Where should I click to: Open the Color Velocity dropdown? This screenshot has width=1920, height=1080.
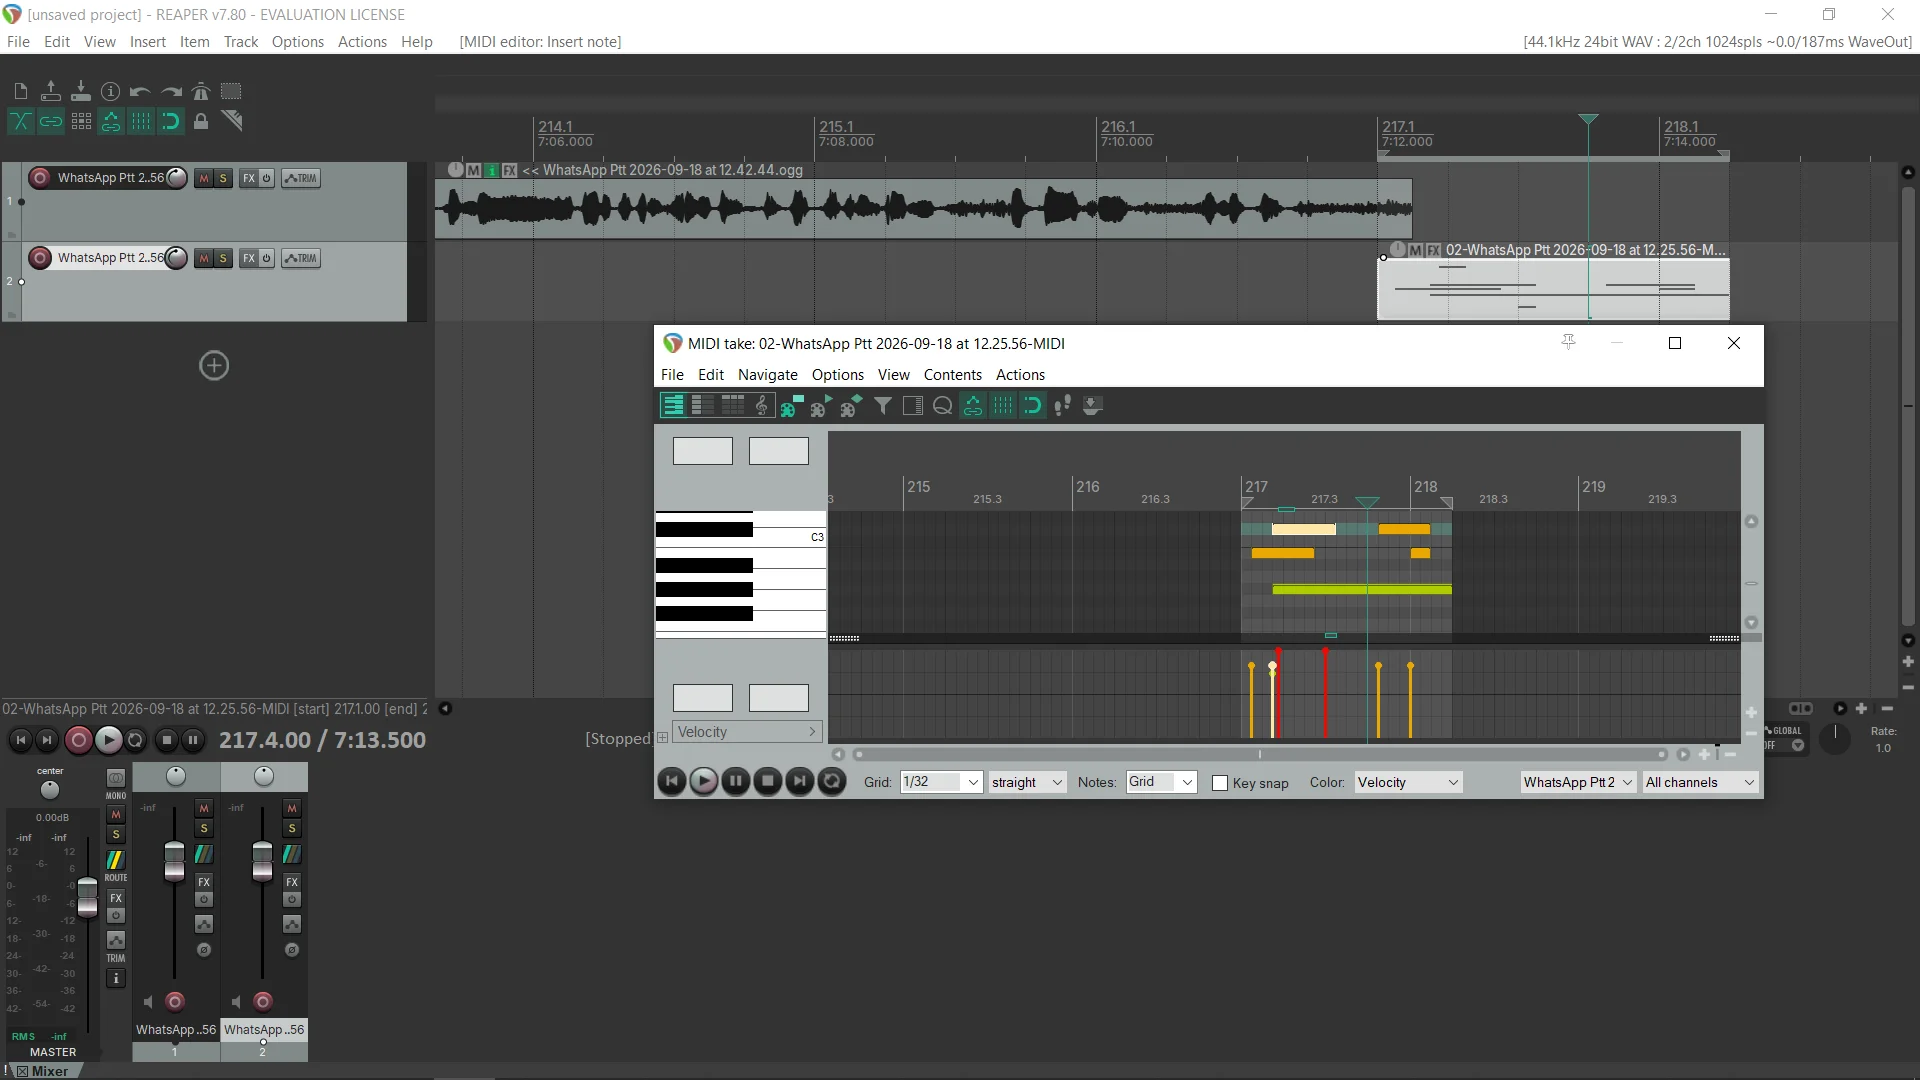1408,782
